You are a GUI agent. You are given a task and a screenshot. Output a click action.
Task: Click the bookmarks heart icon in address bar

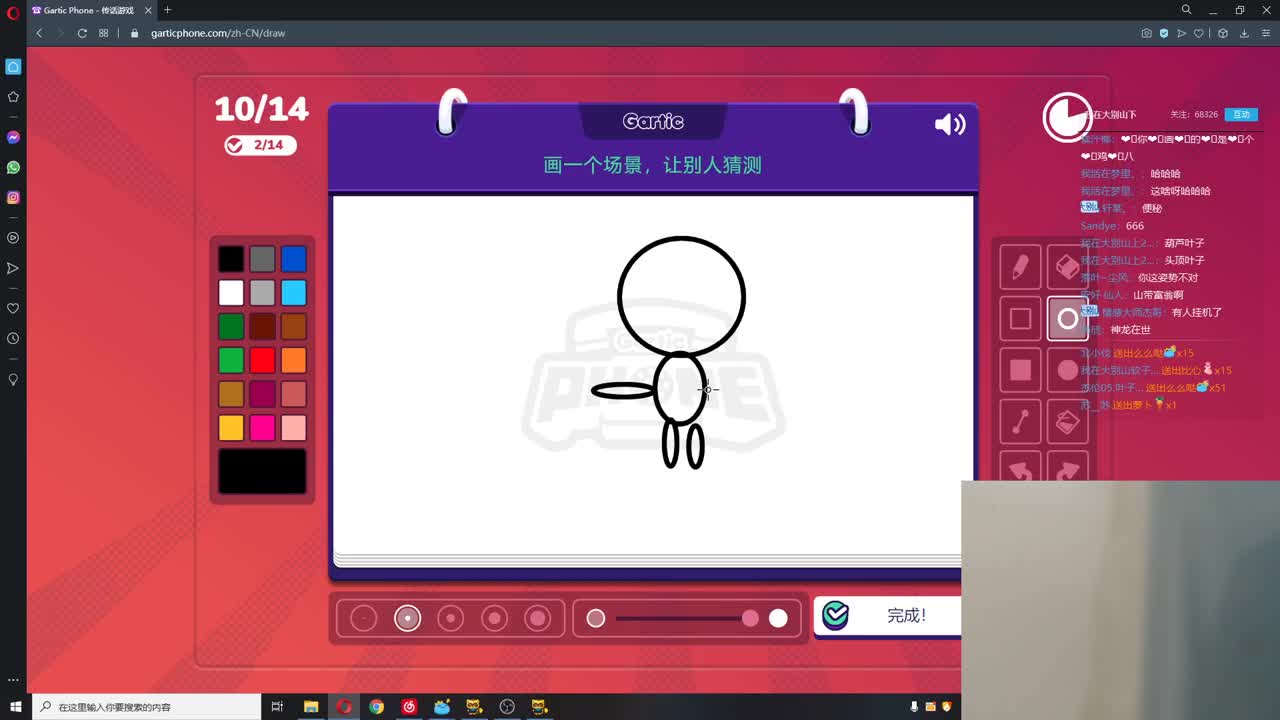pyautogui.click(x=1199, y=33)
